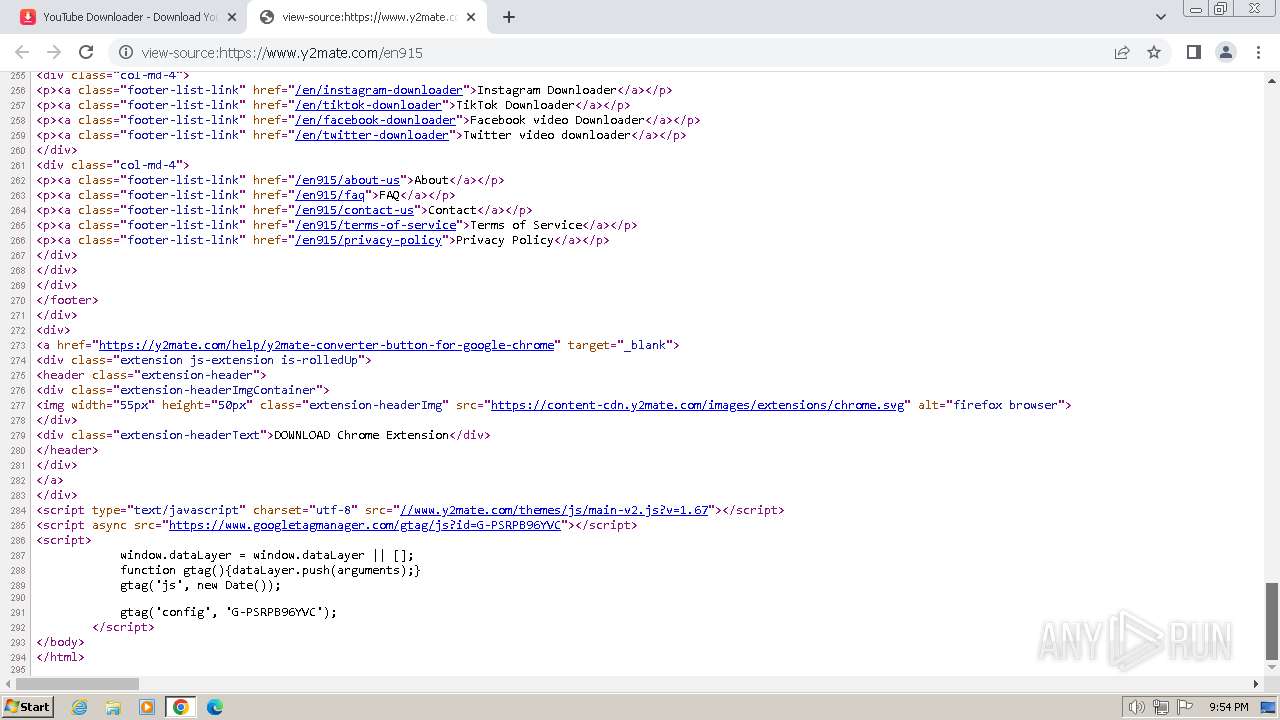This screenshot has width=1280, height=720.
Task: Open the /en/instagram-downloader link
Action: click(379, 90)
